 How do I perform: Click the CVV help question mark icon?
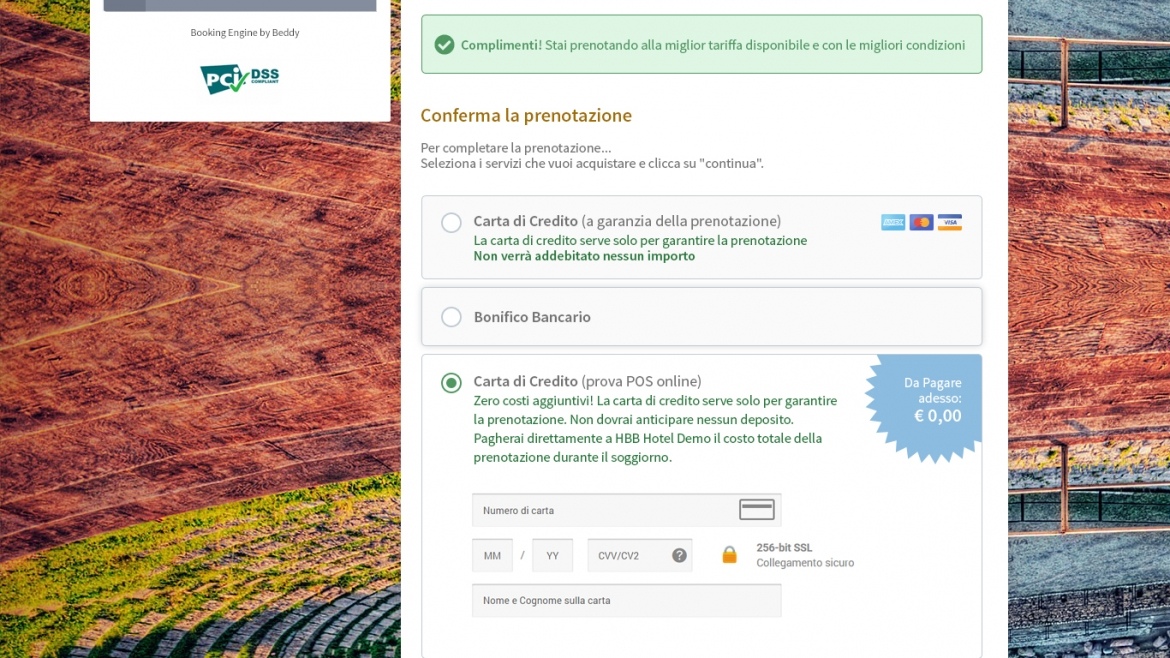click(x=679, y=555)
